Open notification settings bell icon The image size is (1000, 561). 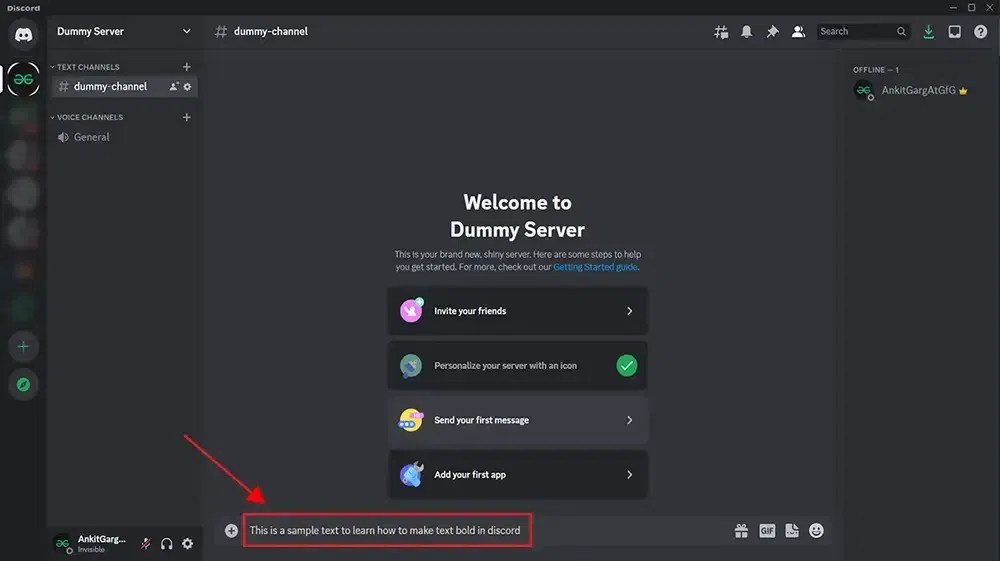(746, 31)
